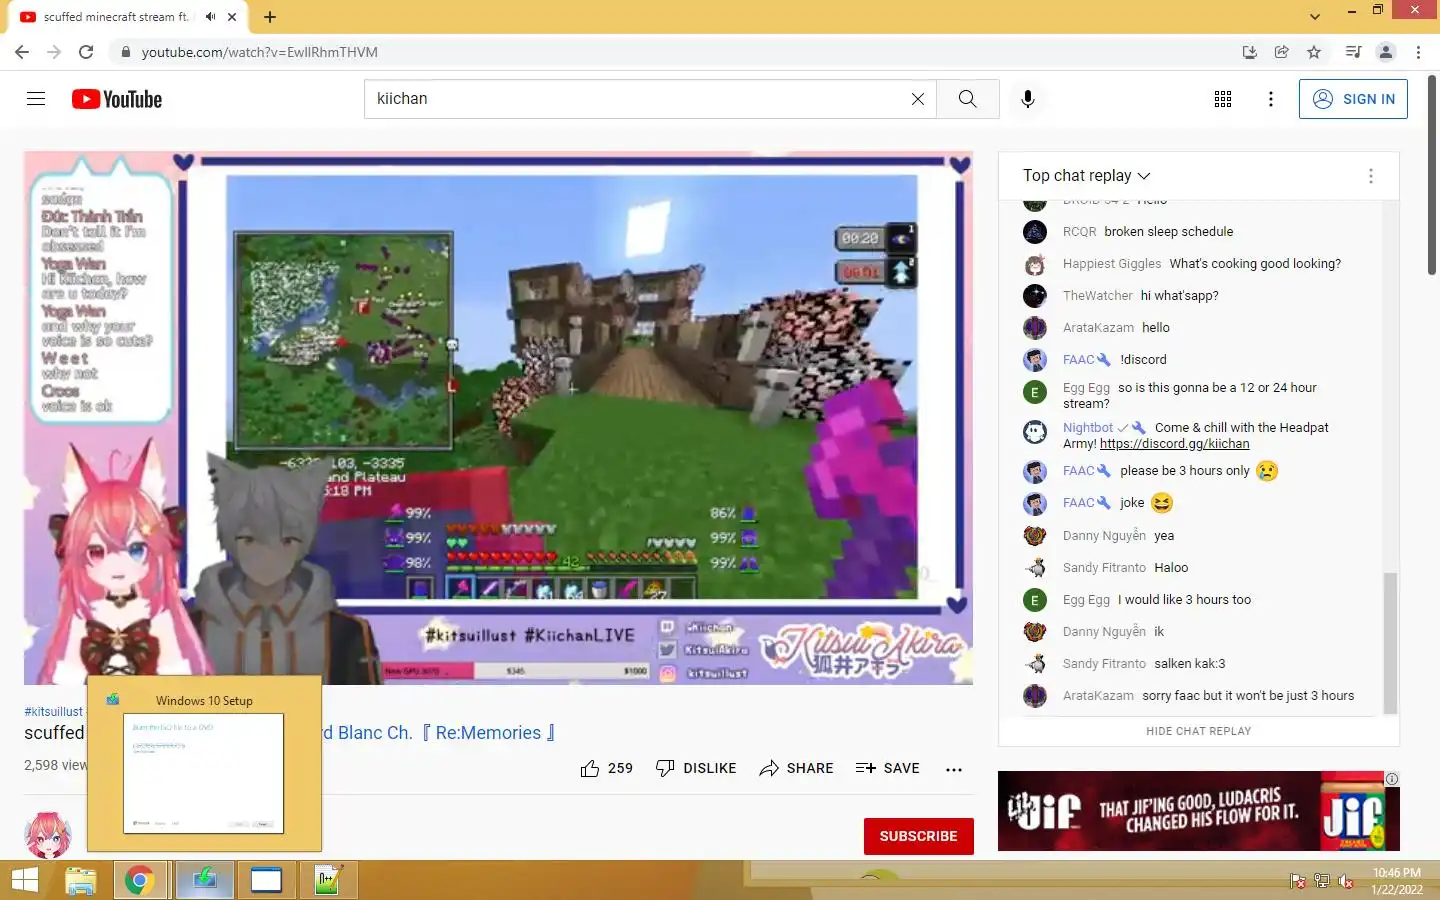This screenshot has width=1440, height=900.
Task: Click the Windows 10 Setup taskbar icon
Action: (x=205, y=881)
